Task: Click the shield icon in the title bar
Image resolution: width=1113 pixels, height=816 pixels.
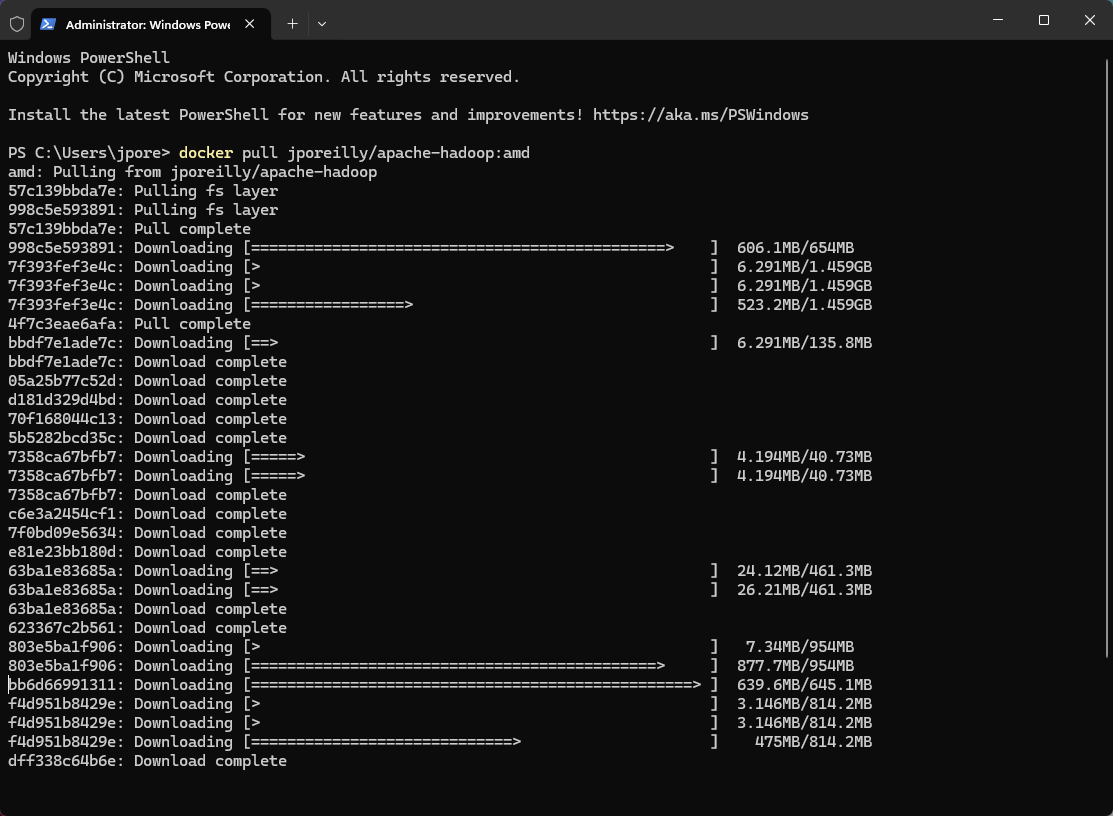Action: [17, 24]
